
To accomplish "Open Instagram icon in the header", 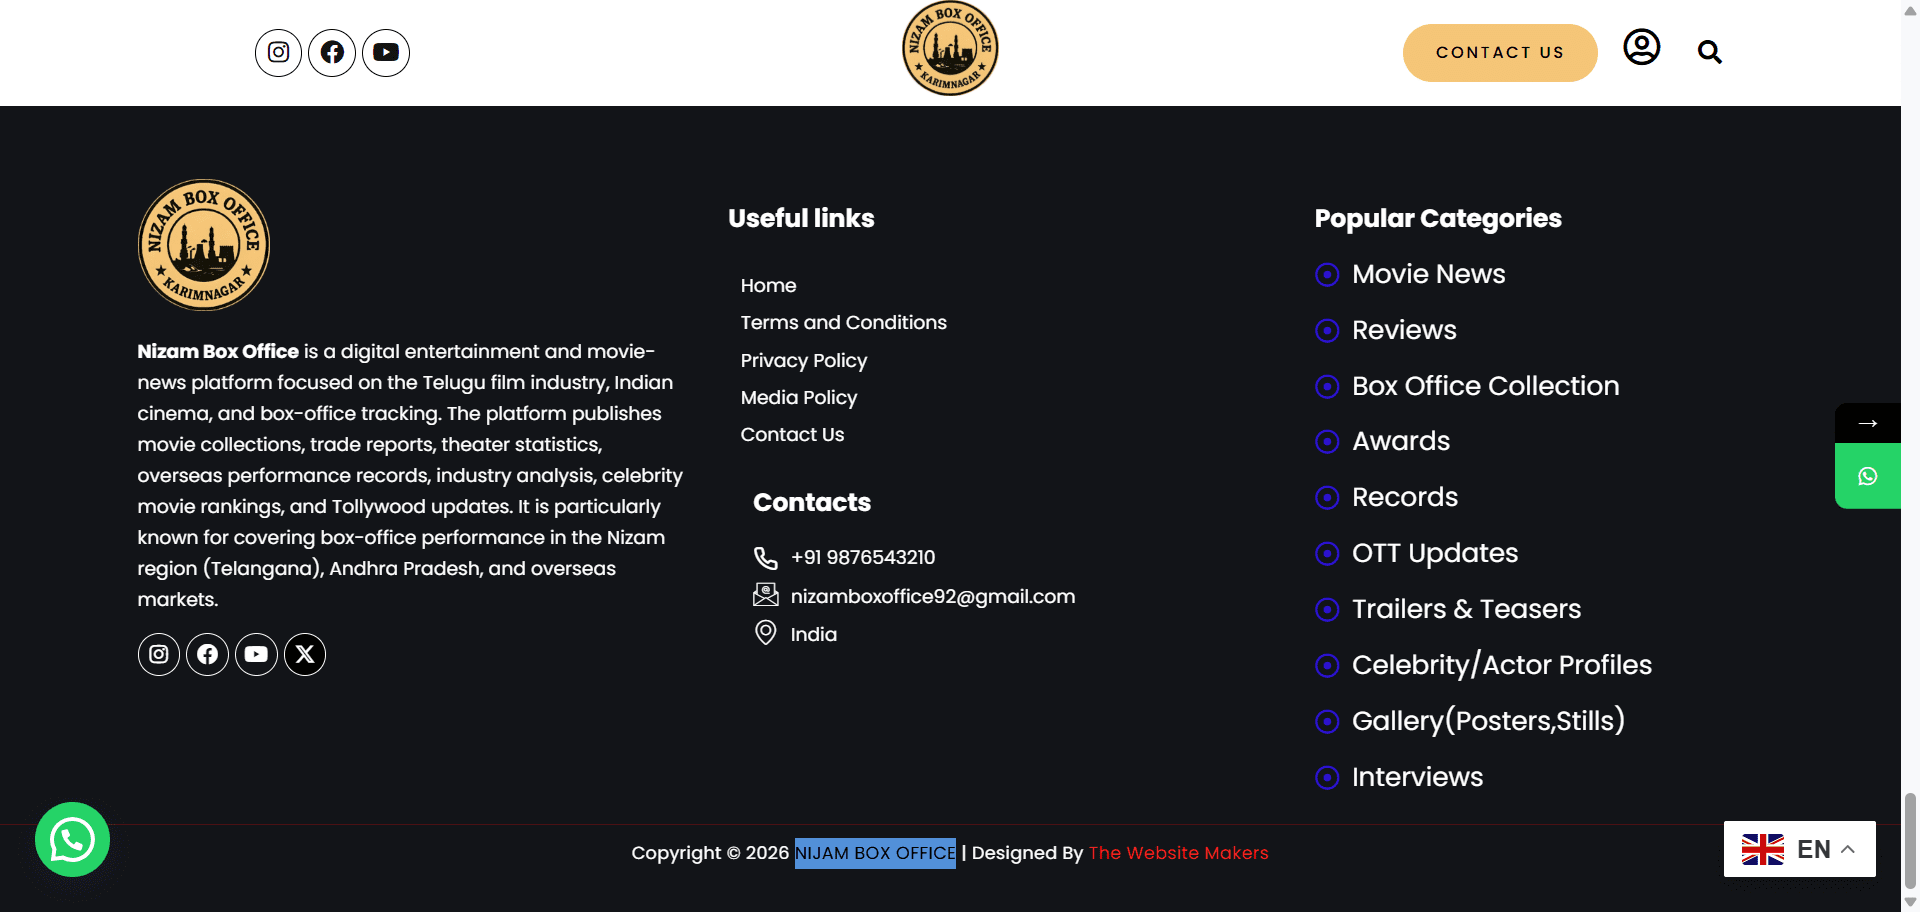I will (278, 53).
